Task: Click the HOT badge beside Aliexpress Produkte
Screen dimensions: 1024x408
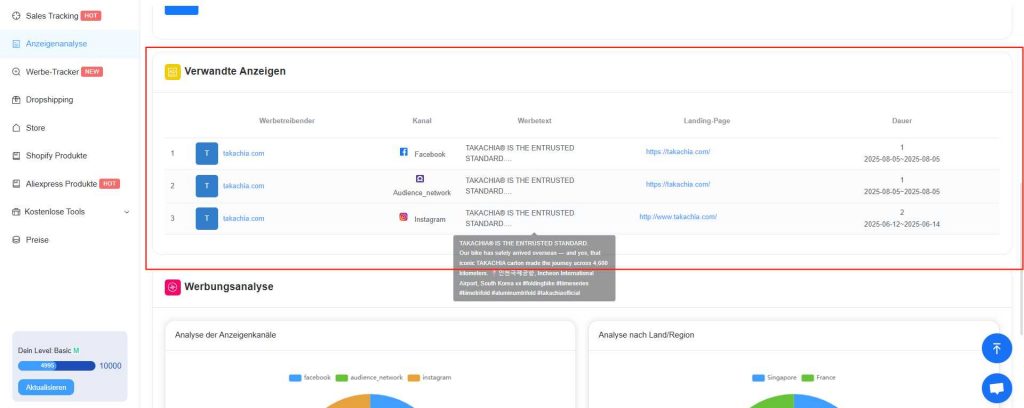Action: (110, 183)
